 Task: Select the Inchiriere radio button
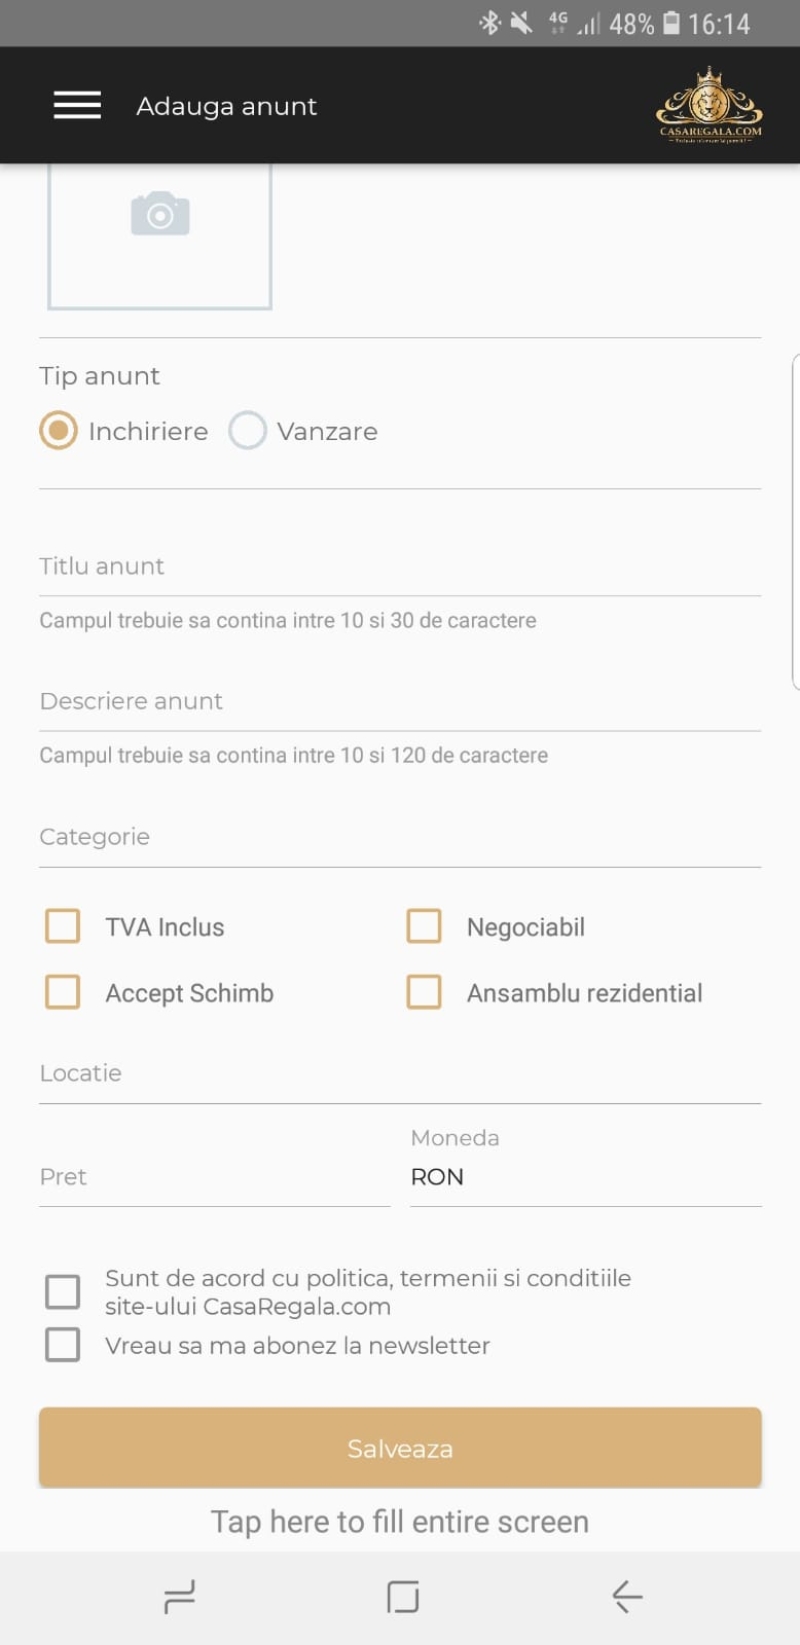click(x=59, y=431)
